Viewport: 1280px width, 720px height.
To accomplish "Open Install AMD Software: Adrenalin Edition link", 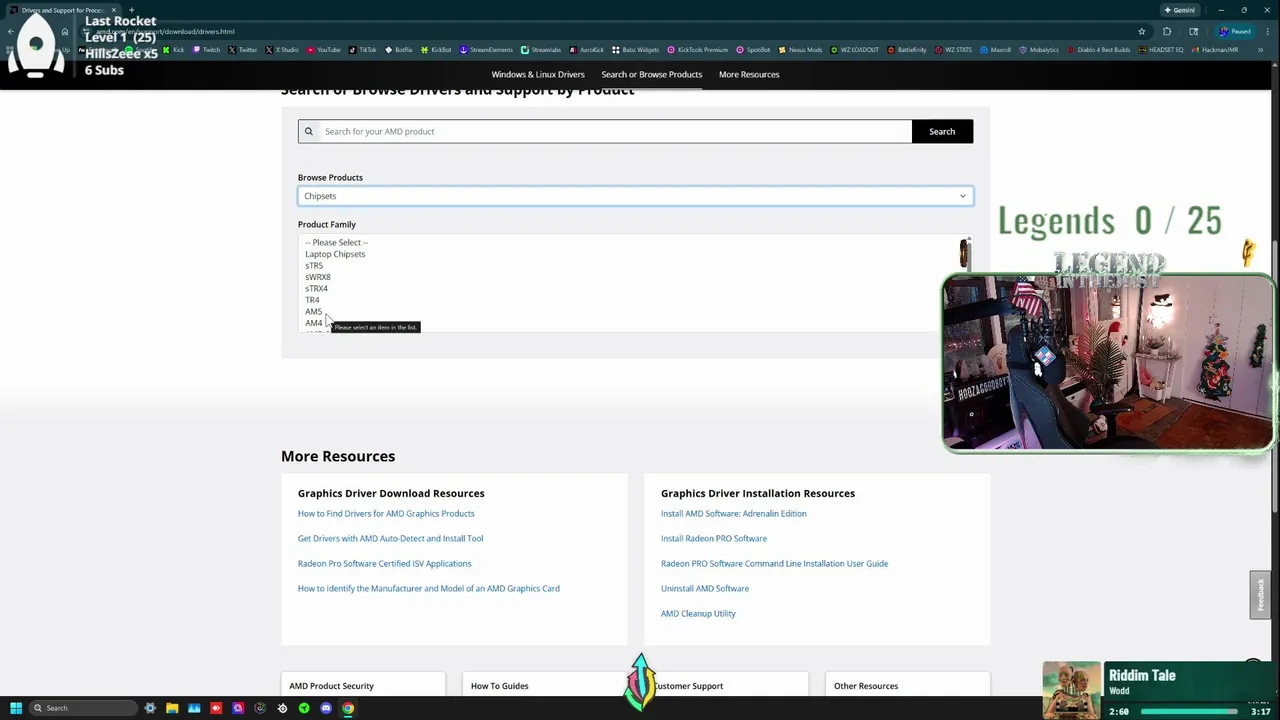I will coord(734,513).
